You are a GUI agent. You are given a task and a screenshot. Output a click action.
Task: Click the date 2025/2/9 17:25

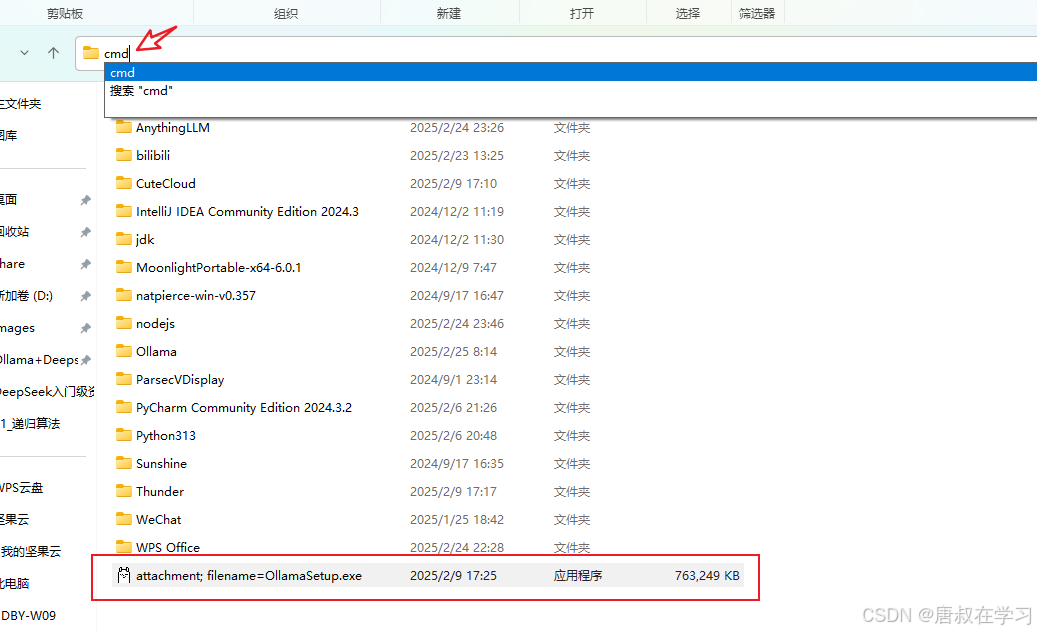tap(453, 575)
